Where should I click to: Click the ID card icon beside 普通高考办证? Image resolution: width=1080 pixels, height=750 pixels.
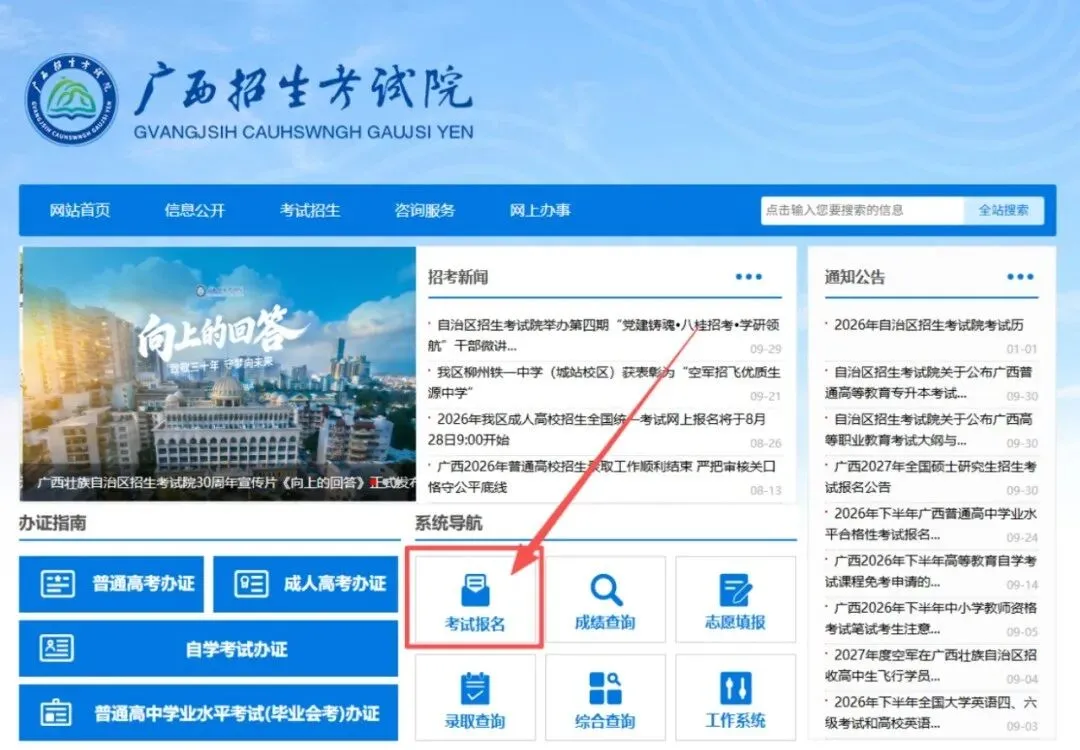click(x=58, y=583)
